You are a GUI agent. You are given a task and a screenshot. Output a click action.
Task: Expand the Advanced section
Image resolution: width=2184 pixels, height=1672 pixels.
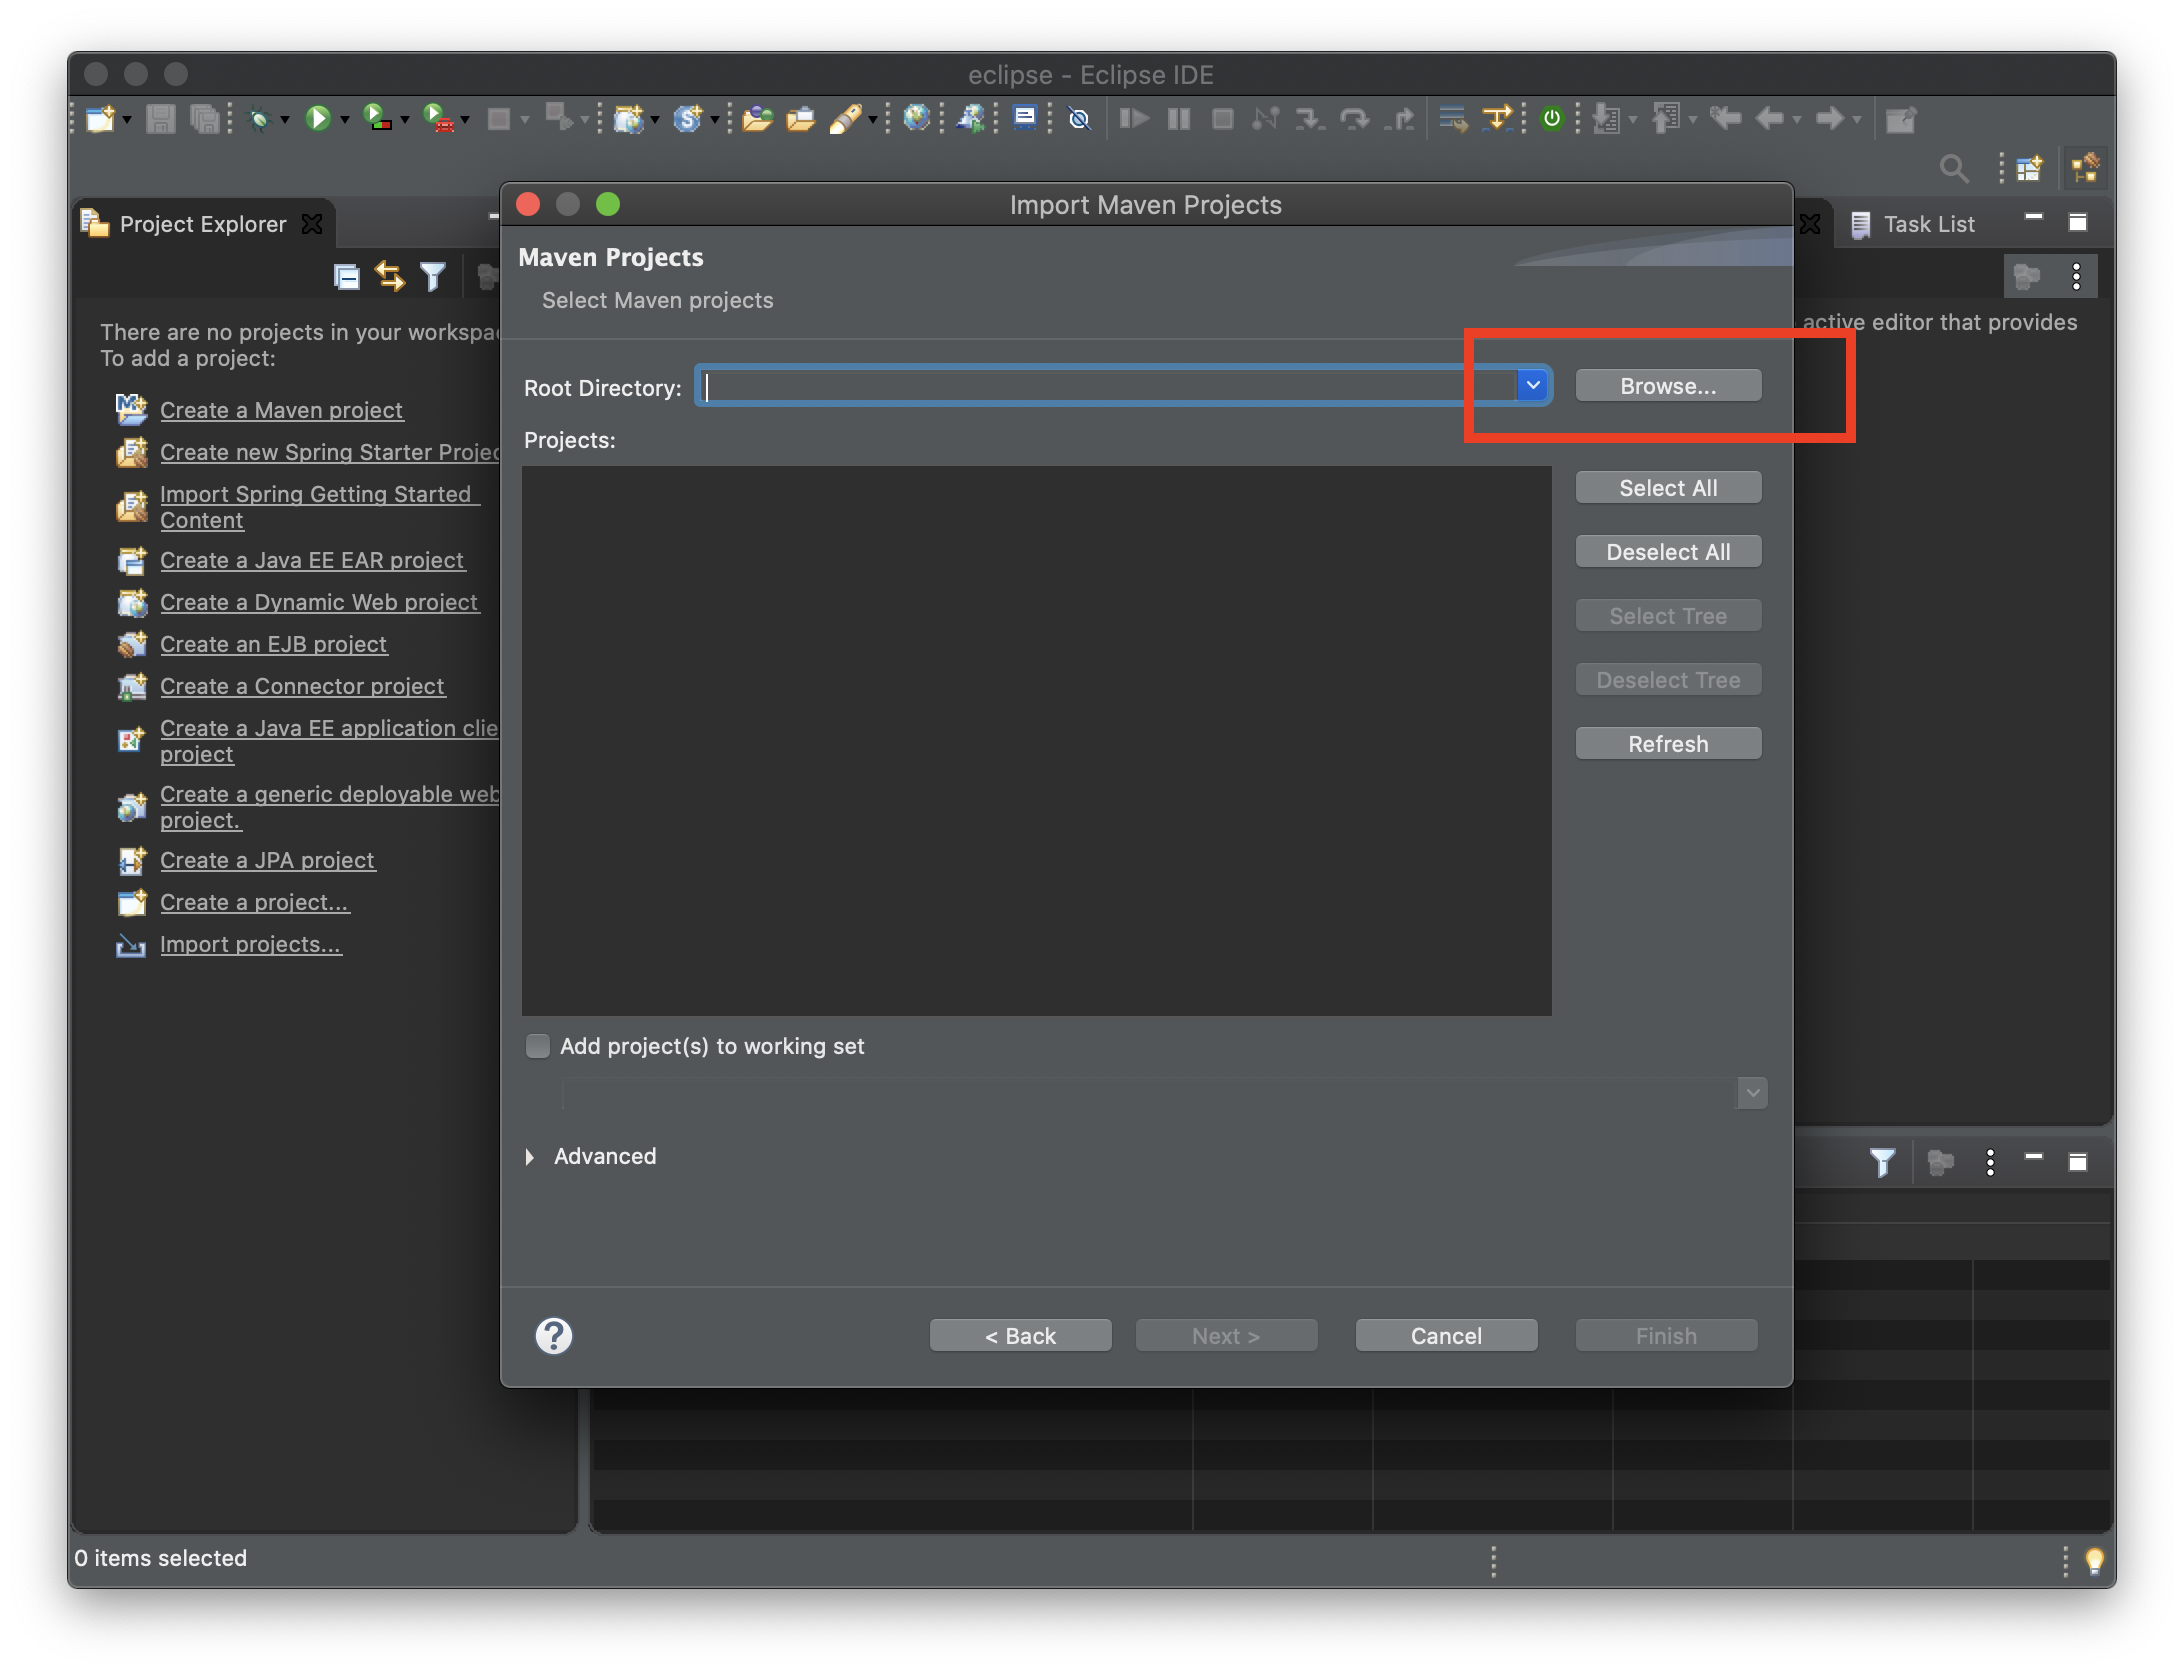tap(530, 1156)
